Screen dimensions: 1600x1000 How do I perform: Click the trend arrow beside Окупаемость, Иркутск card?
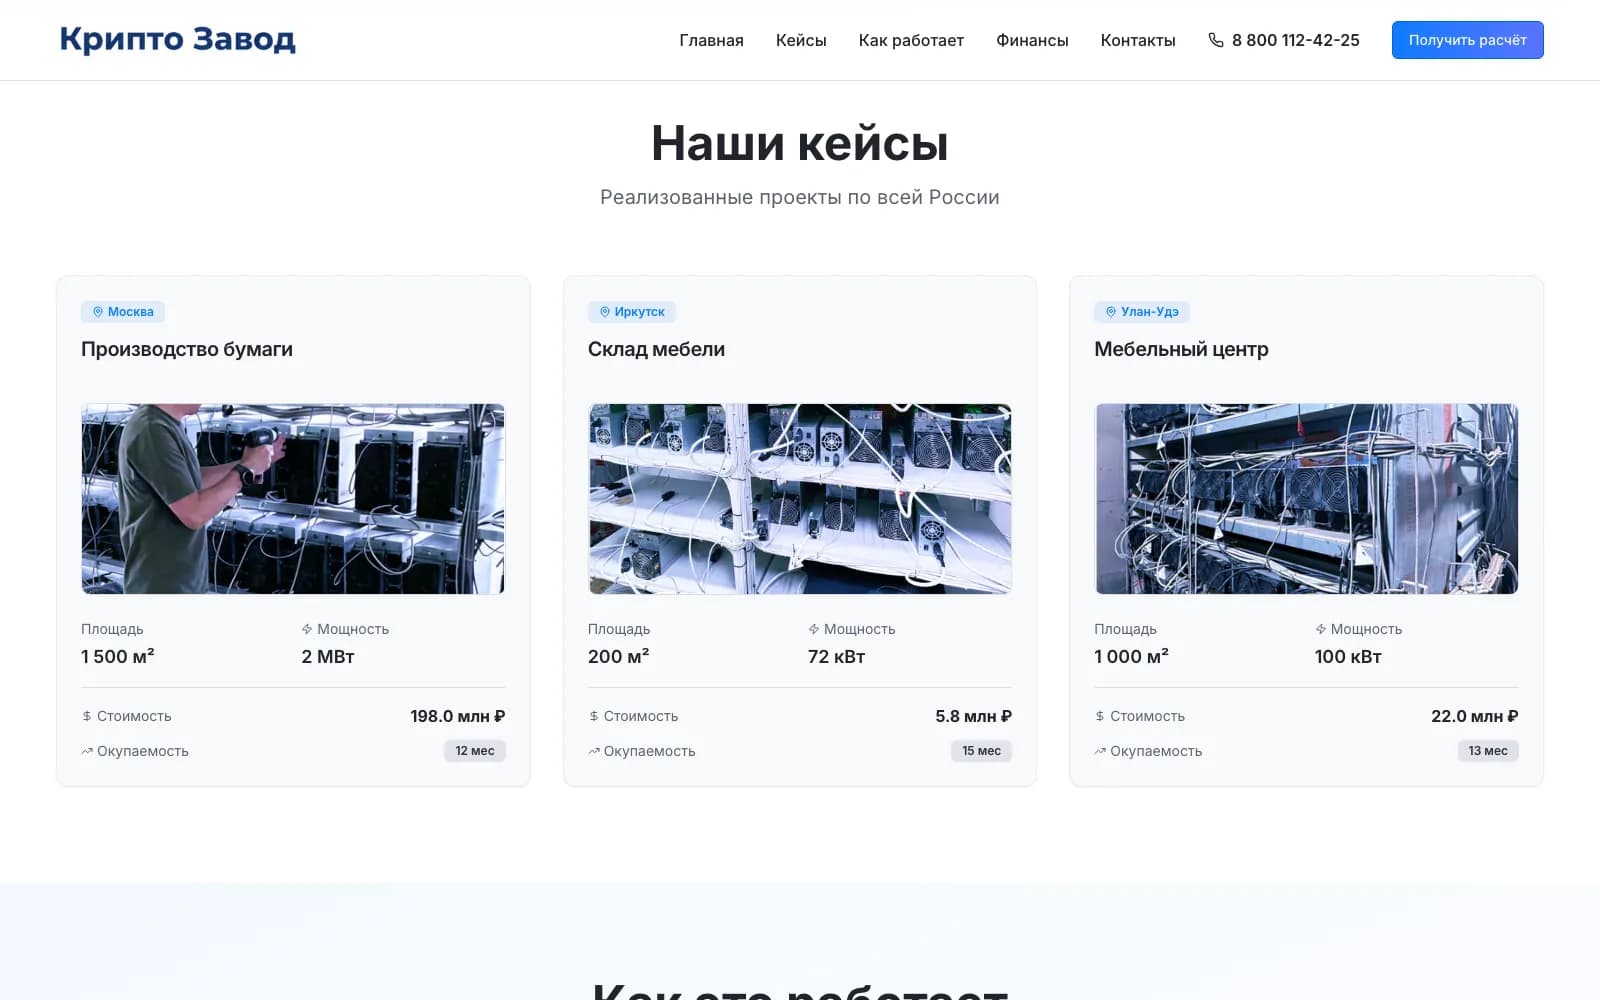point(594,751)
